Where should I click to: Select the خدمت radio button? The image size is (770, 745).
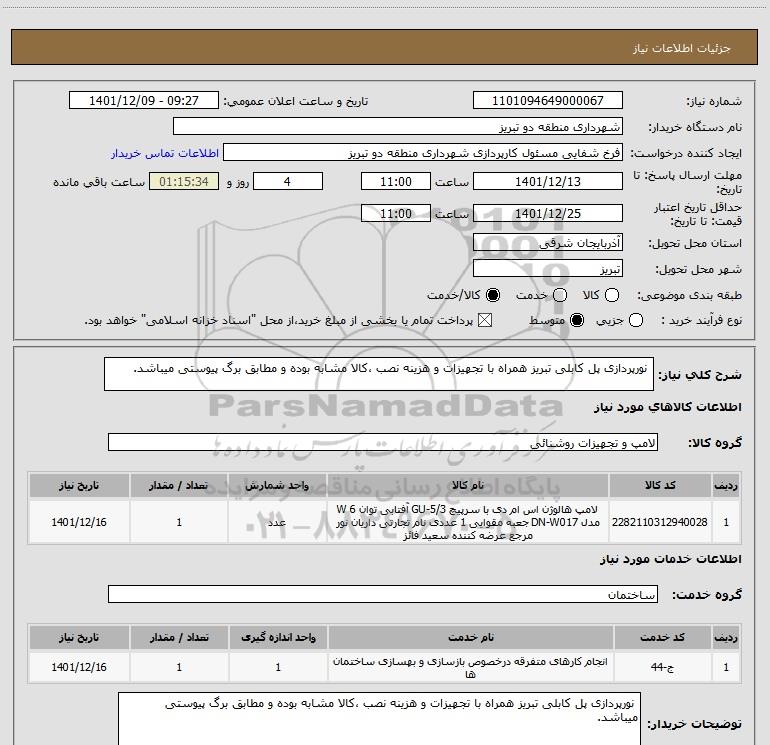pyautogui.click(x=560, y=295)
